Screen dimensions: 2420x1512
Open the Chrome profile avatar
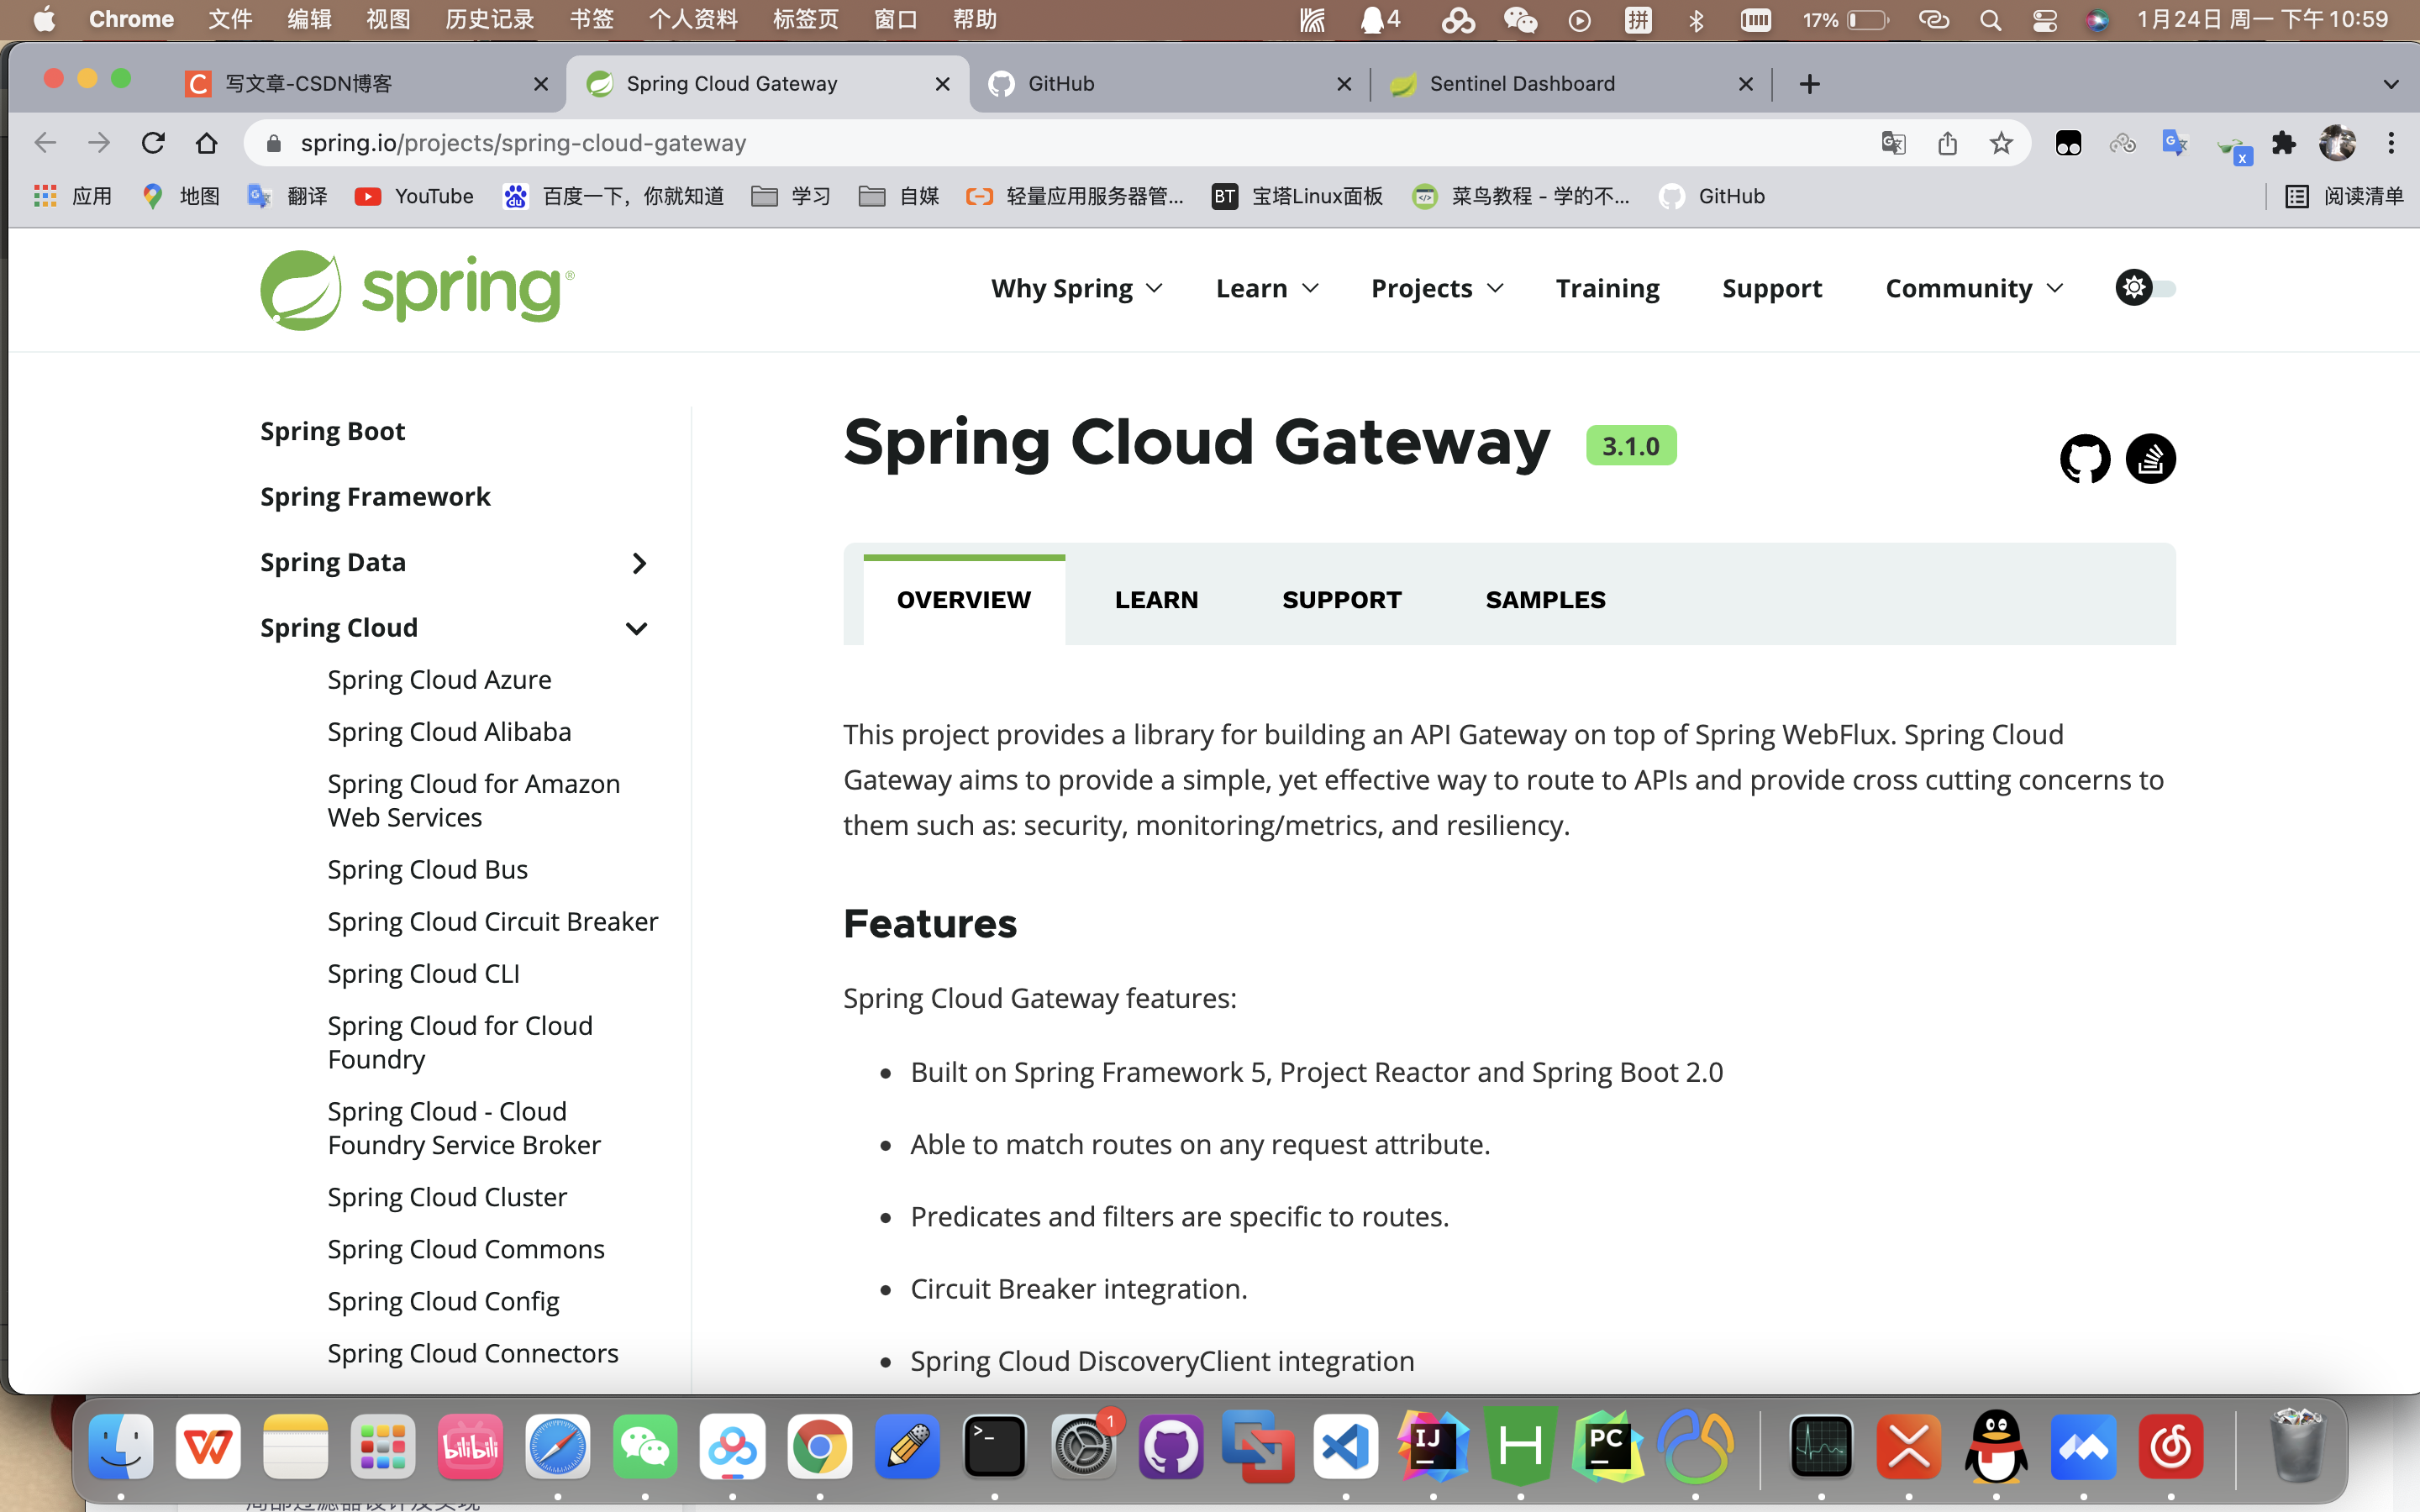(2337, 143)
